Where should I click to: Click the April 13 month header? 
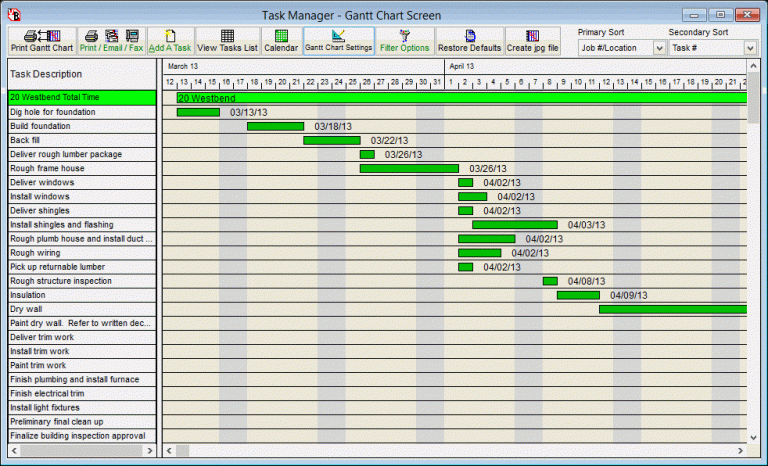(596, 66)
